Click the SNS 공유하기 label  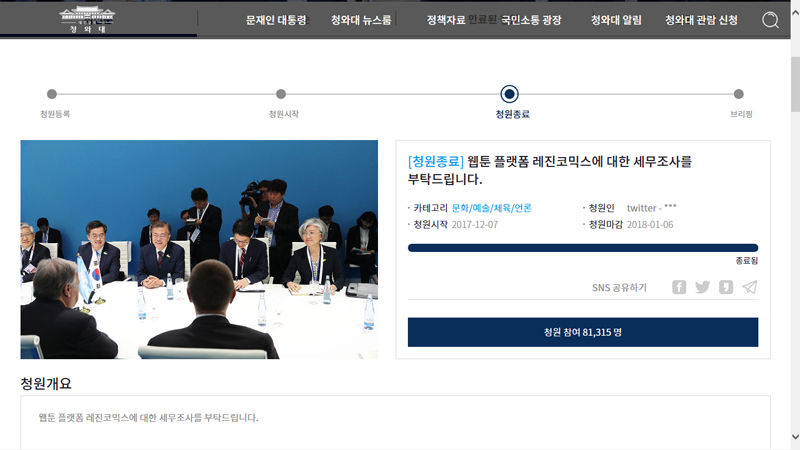tap(619, 287)
